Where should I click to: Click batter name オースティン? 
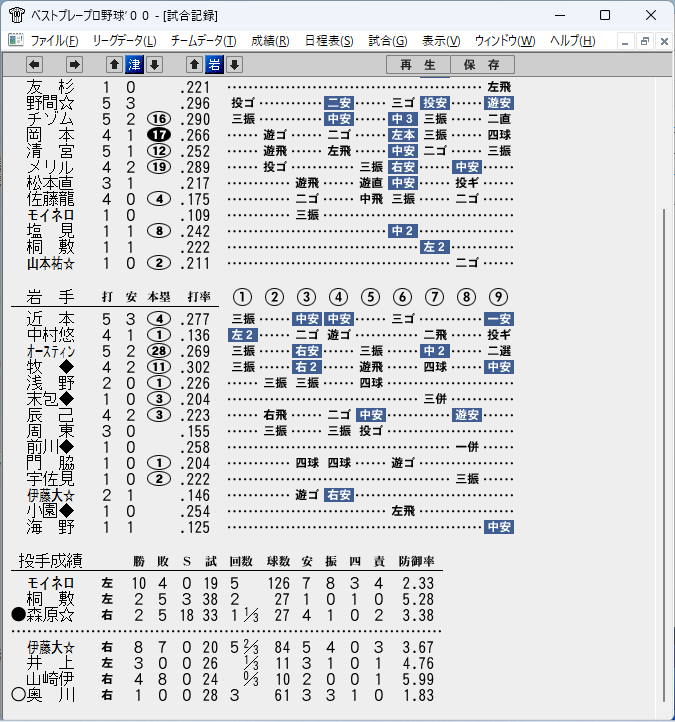pos(51,351)
